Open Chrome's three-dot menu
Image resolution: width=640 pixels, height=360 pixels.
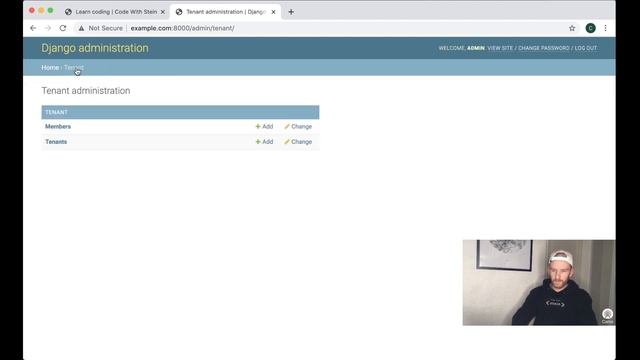(605, 28)
